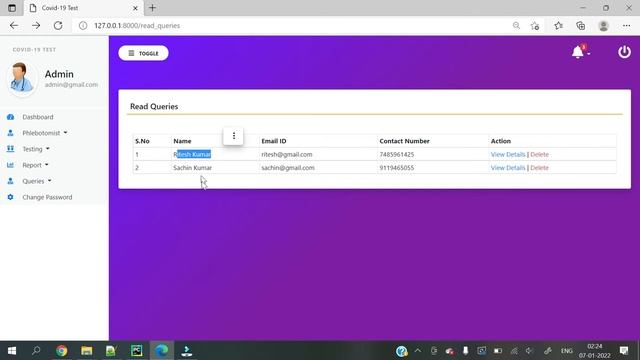Click the Change Password gear icon
Viewport: 640px width, 360px height.
11,197
